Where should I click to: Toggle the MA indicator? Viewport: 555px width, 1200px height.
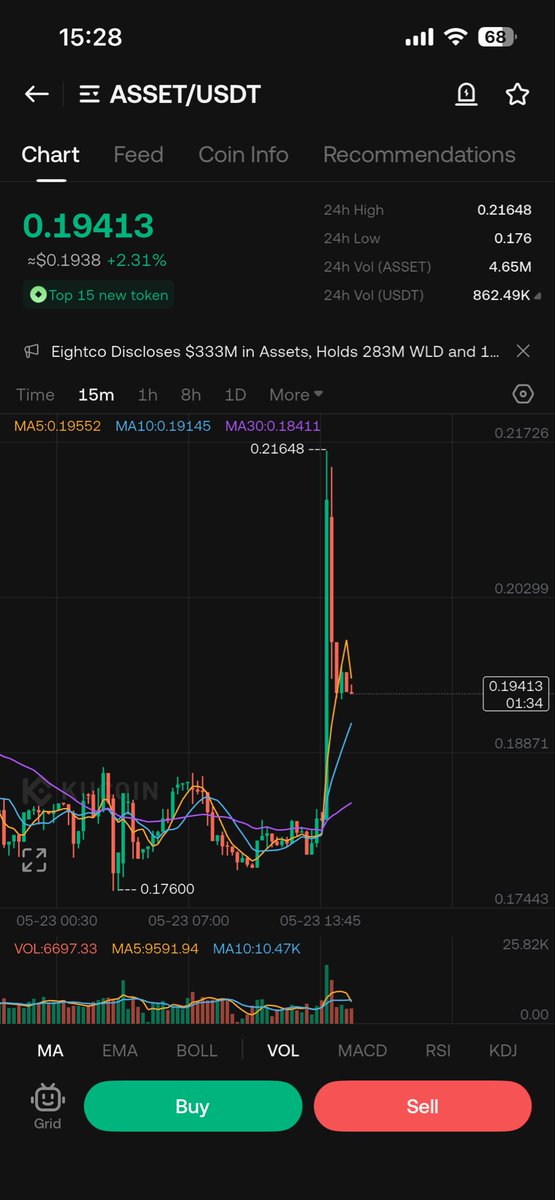pyautogui.click(x=50, y=1051)
